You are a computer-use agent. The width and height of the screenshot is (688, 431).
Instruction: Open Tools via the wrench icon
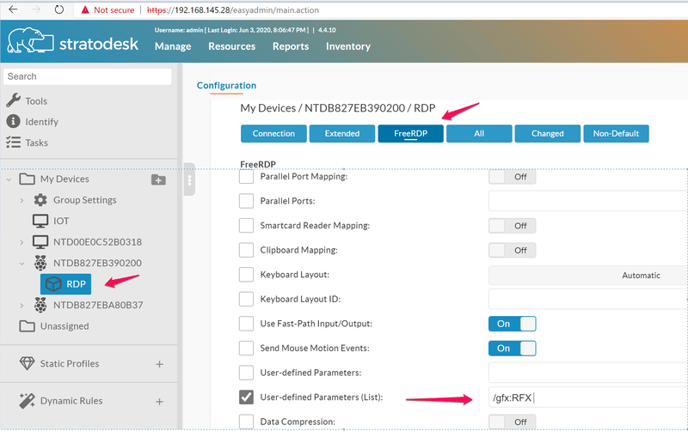pos(13,101)
